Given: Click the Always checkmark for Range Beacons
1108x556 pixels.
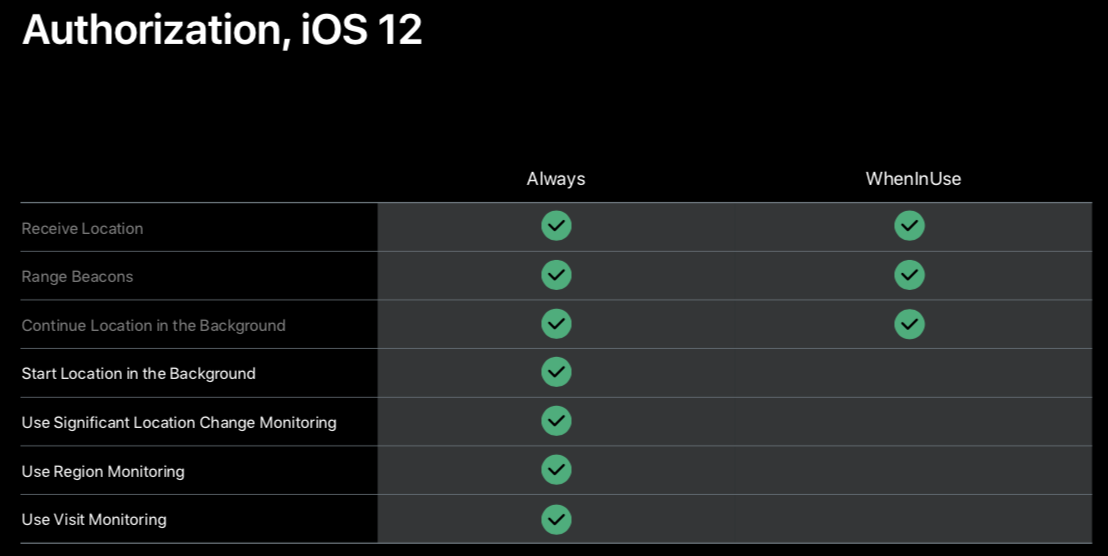Looking at the screenshot, I should tap(556, 275).
